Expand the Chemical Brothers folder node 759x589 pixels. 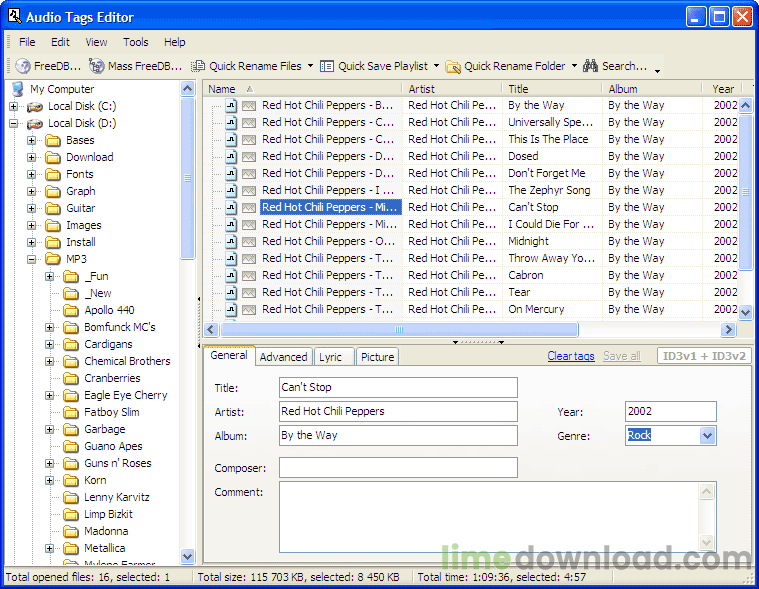point(49,362)
